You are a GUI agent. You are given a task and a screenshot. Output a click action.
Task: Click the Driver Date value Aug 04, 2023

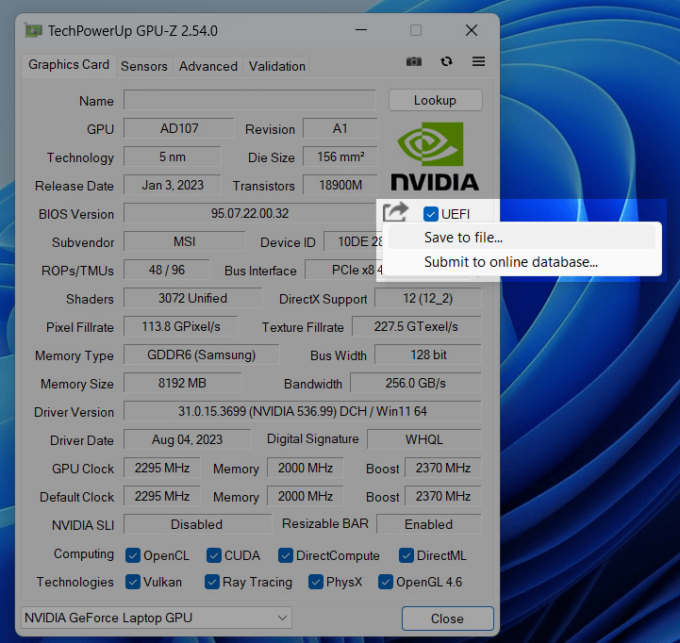pyautogui.click(x=187, y=440)
